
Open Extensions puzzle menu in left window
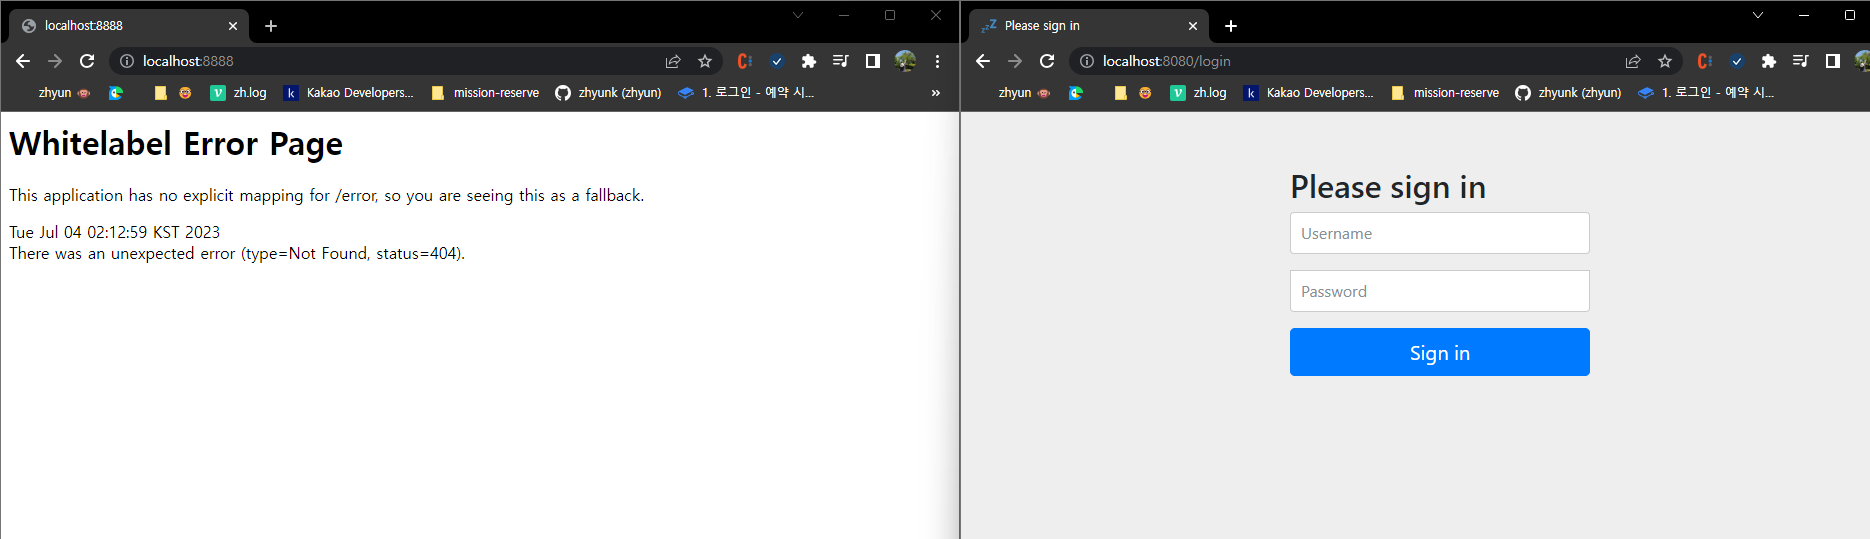809,61
